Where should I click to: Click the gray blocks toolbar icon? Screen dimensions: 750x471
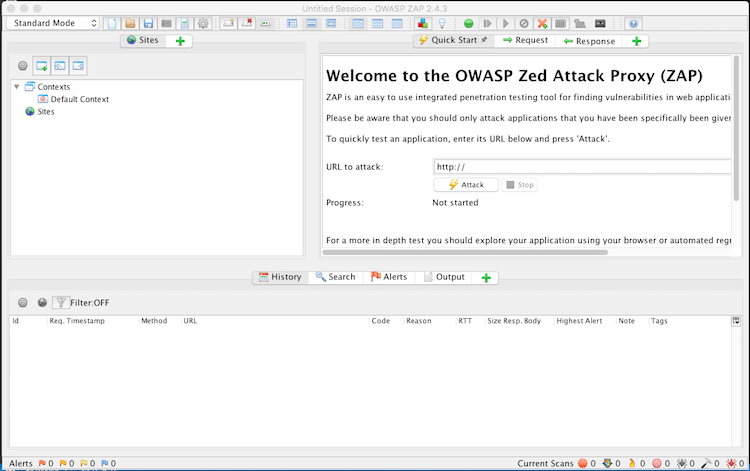click(580, 23)
